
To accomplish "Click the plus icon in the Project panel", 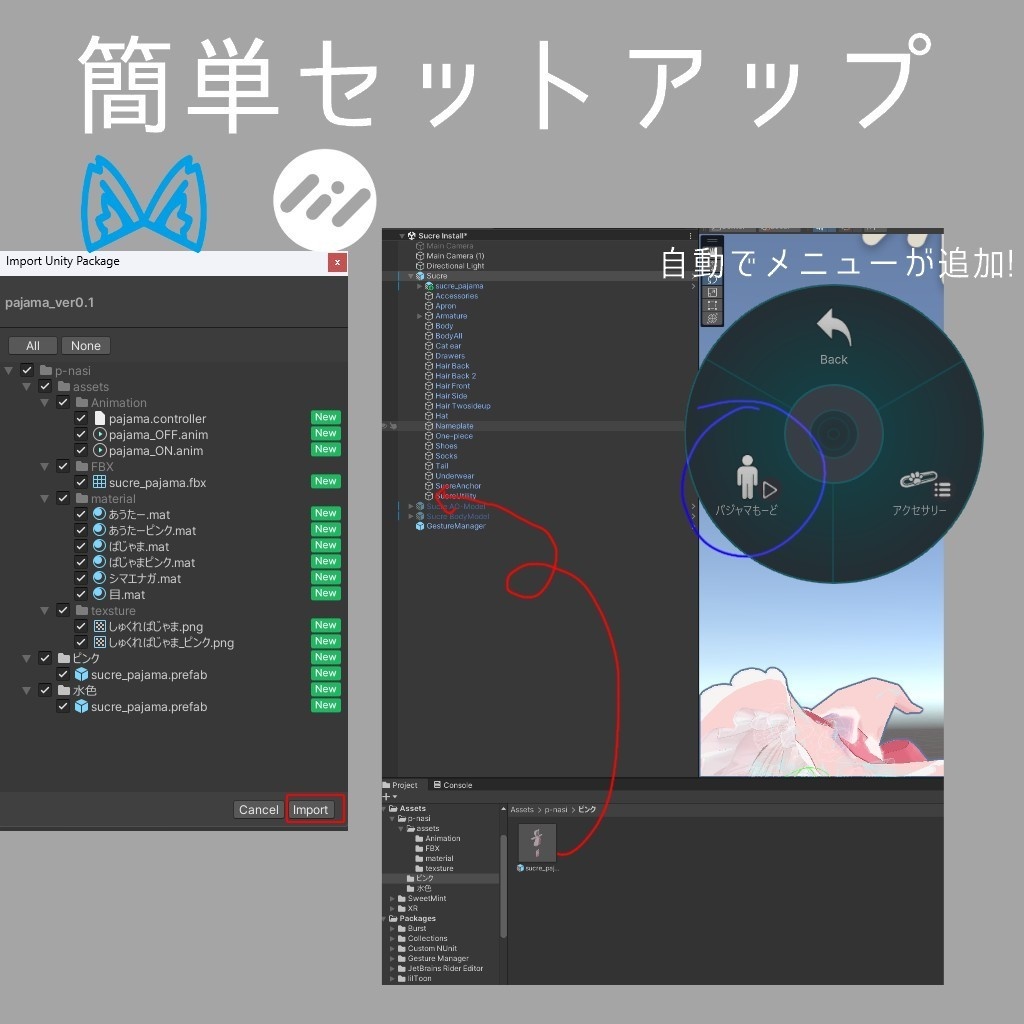I will click(386, 797).
